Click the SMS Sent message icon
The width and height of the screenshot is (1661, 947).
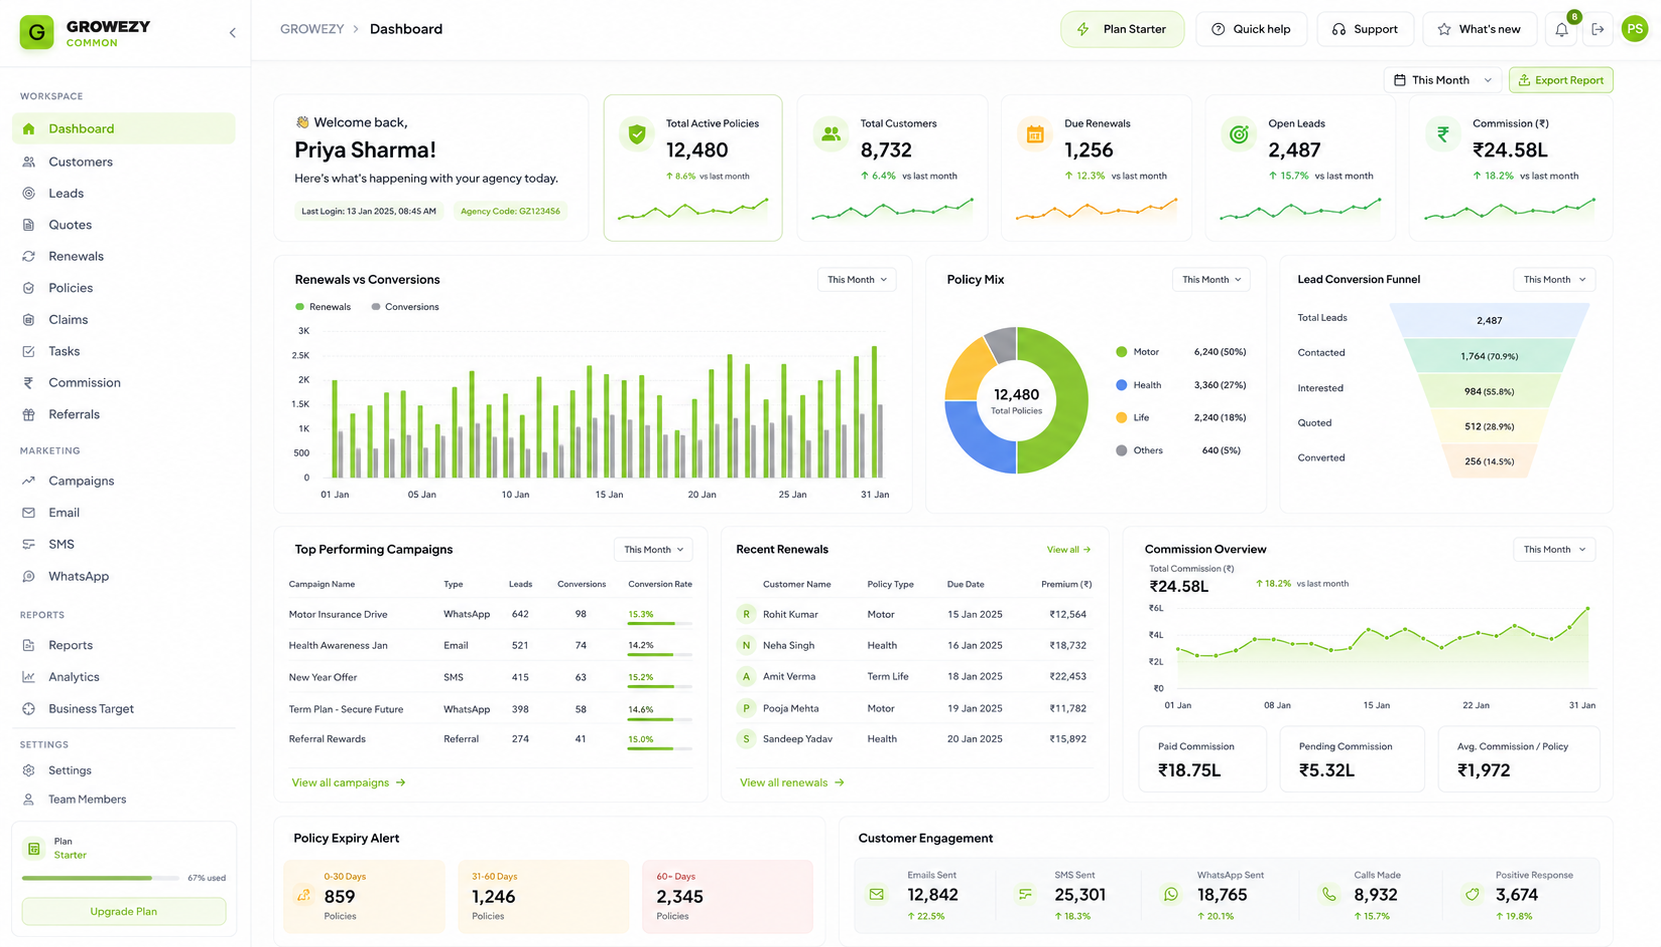click(x=1025, y=894)
